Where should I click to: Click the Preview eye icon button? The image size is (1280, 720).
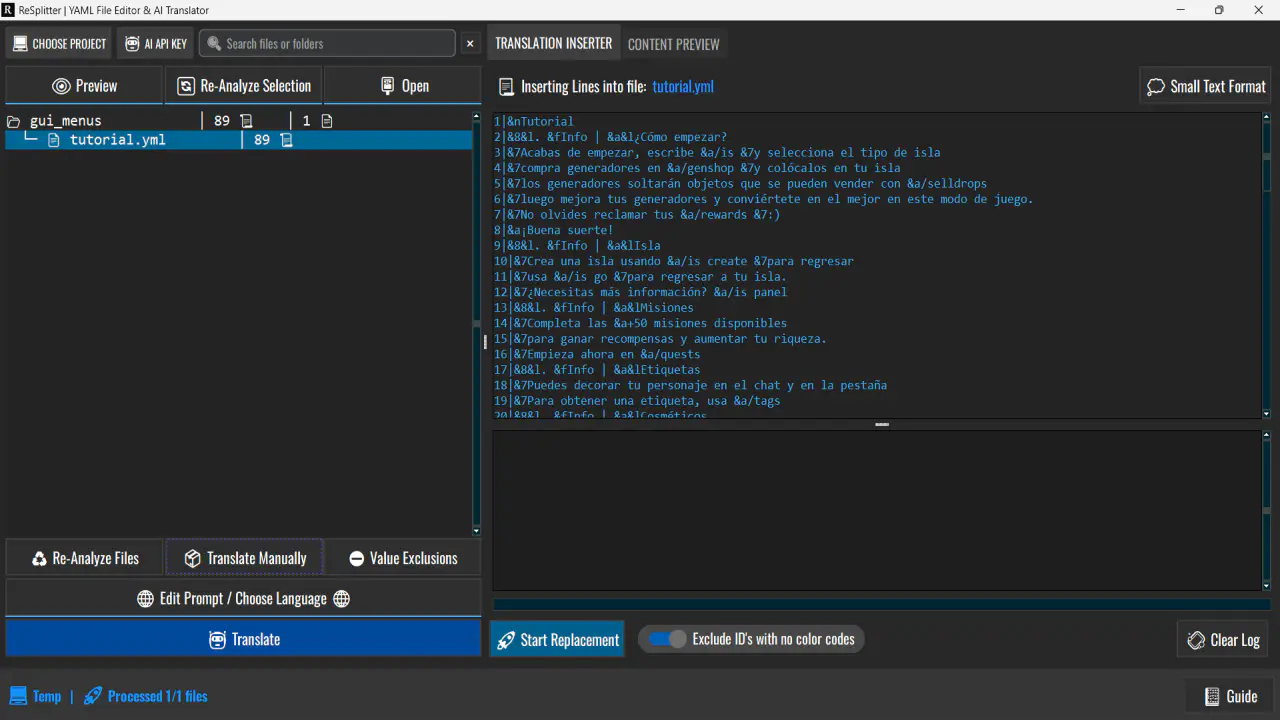85,86
